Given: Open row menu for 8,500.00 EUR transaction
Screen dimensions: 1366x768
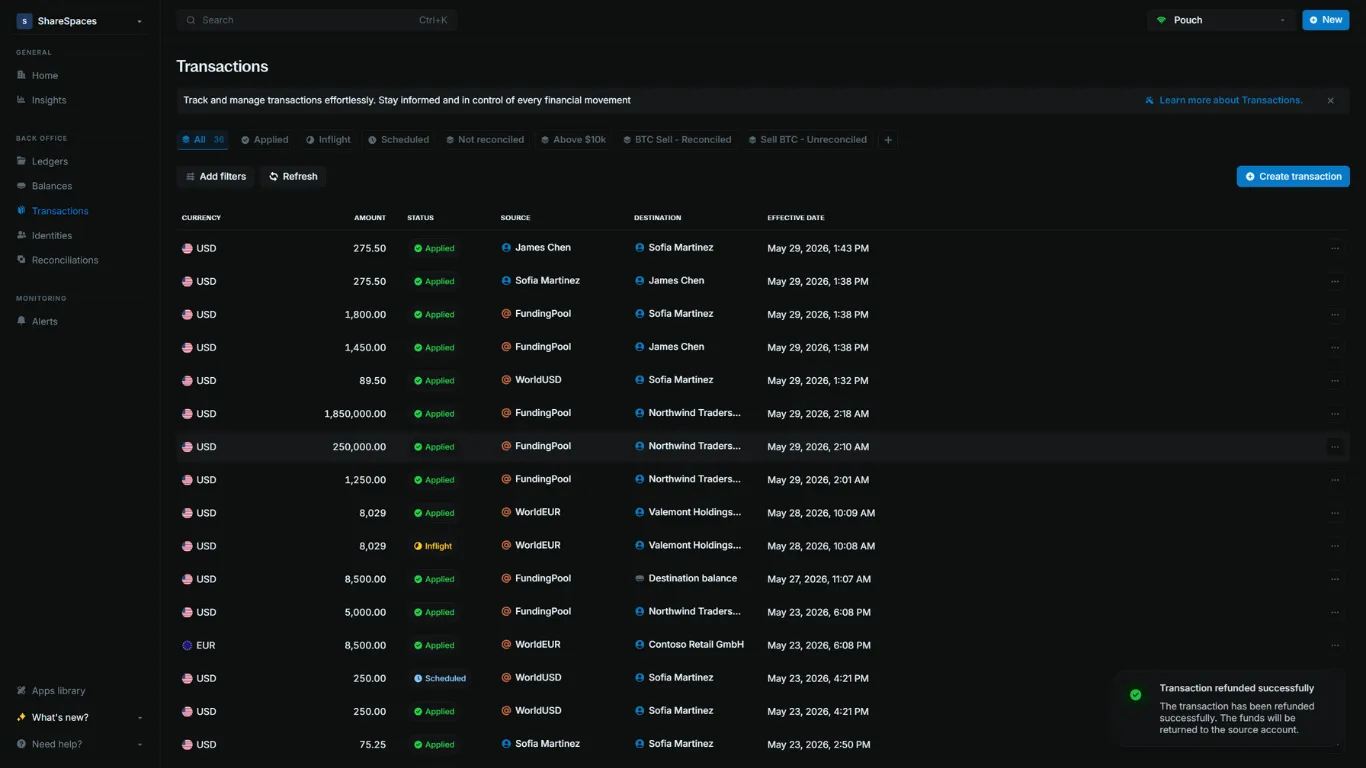Looking at the screenshot, I should pos(1335,645).
